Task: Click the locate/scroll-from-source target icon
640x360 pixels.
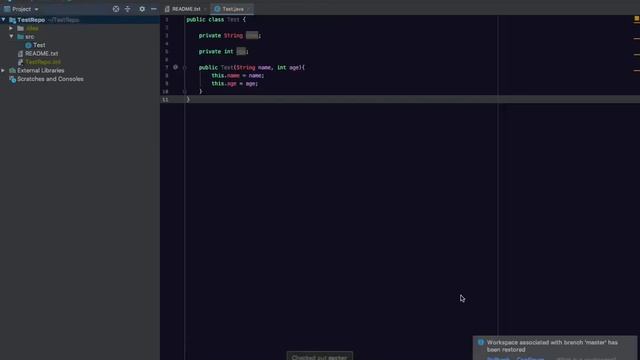Action: (116, 9)
